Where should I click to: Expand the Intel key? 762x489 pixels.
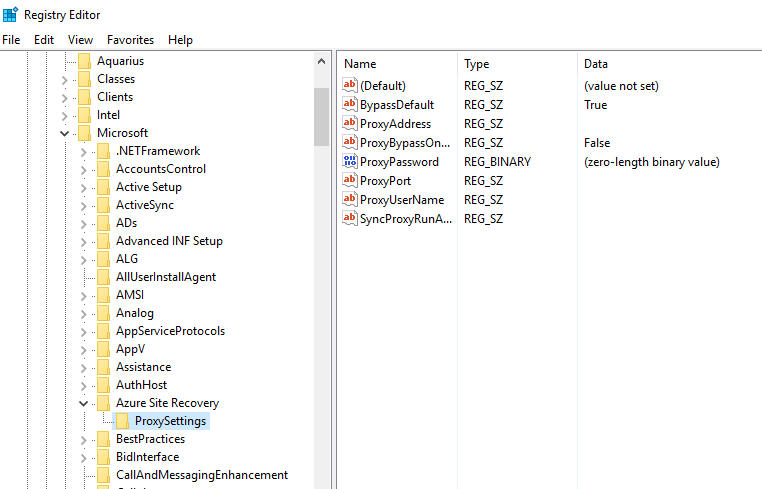(65, 116)
